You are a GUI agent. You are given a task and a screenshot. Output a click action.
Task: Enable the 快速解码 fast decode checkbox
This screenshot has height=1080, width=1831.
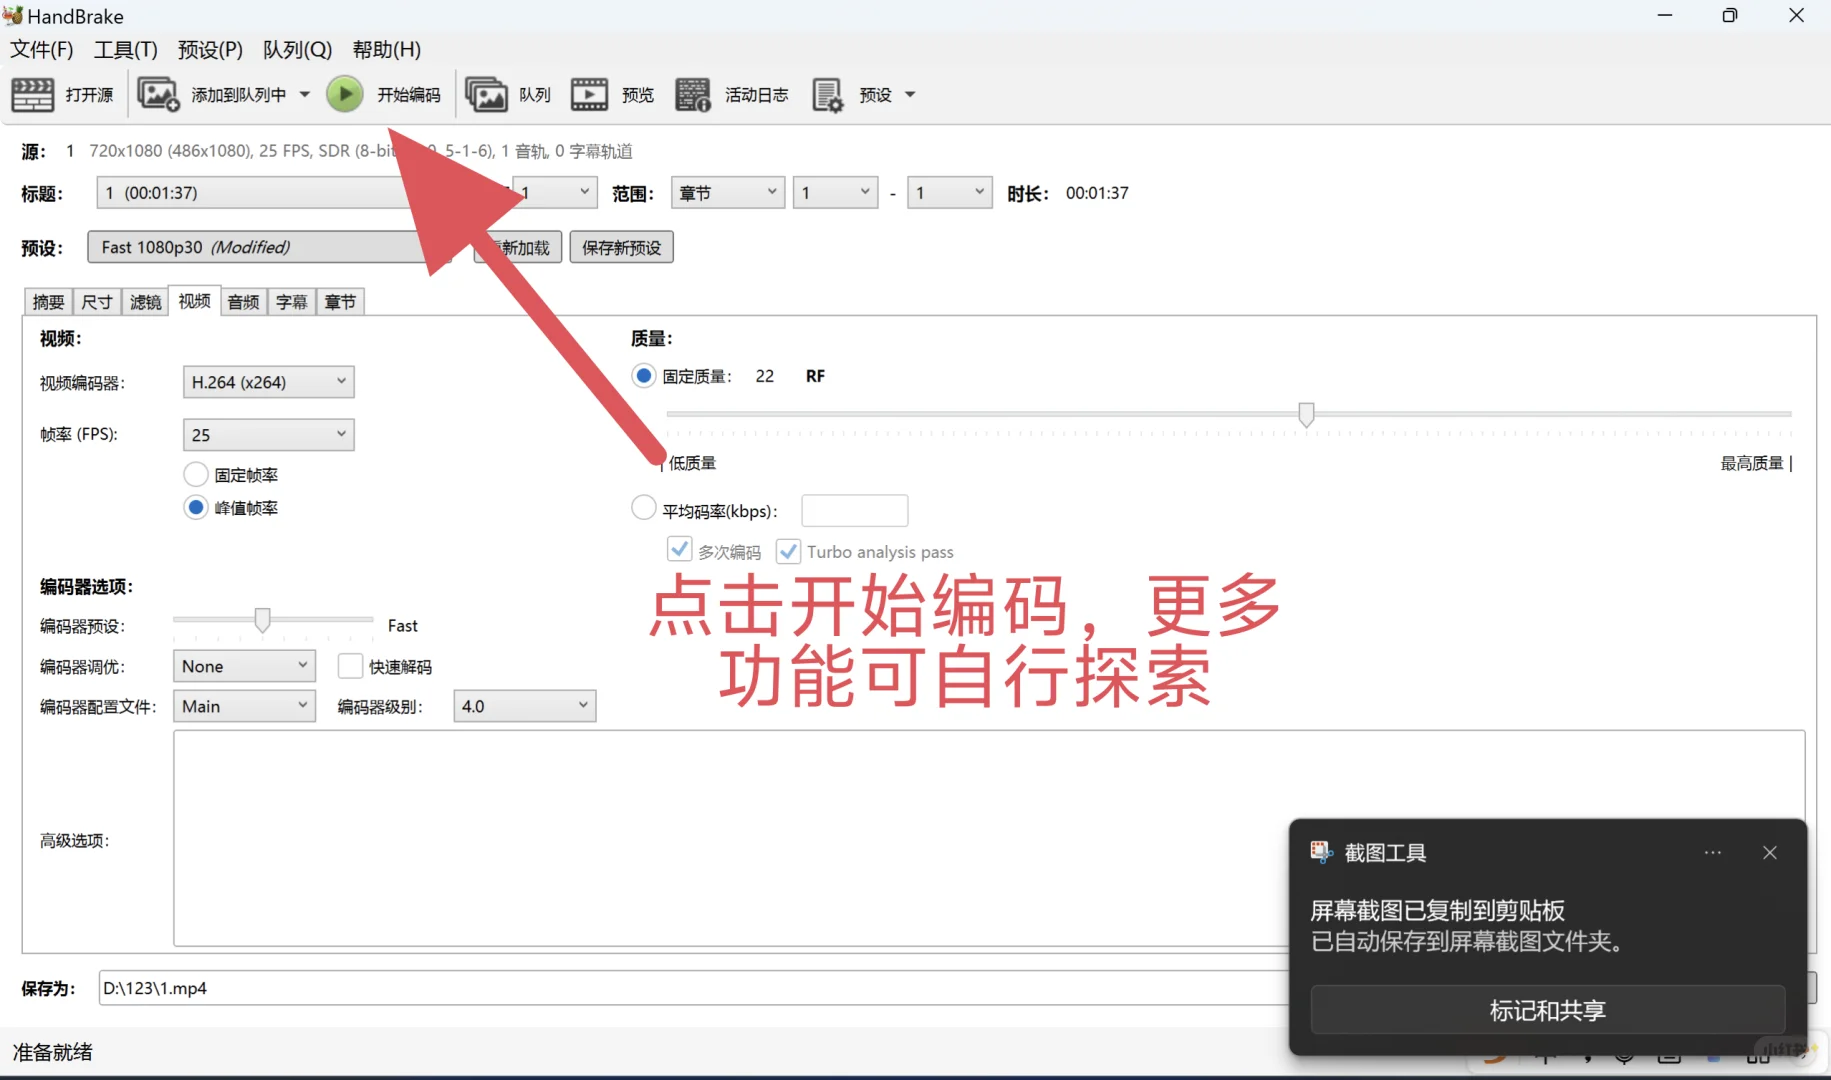[x=350, y=666]
